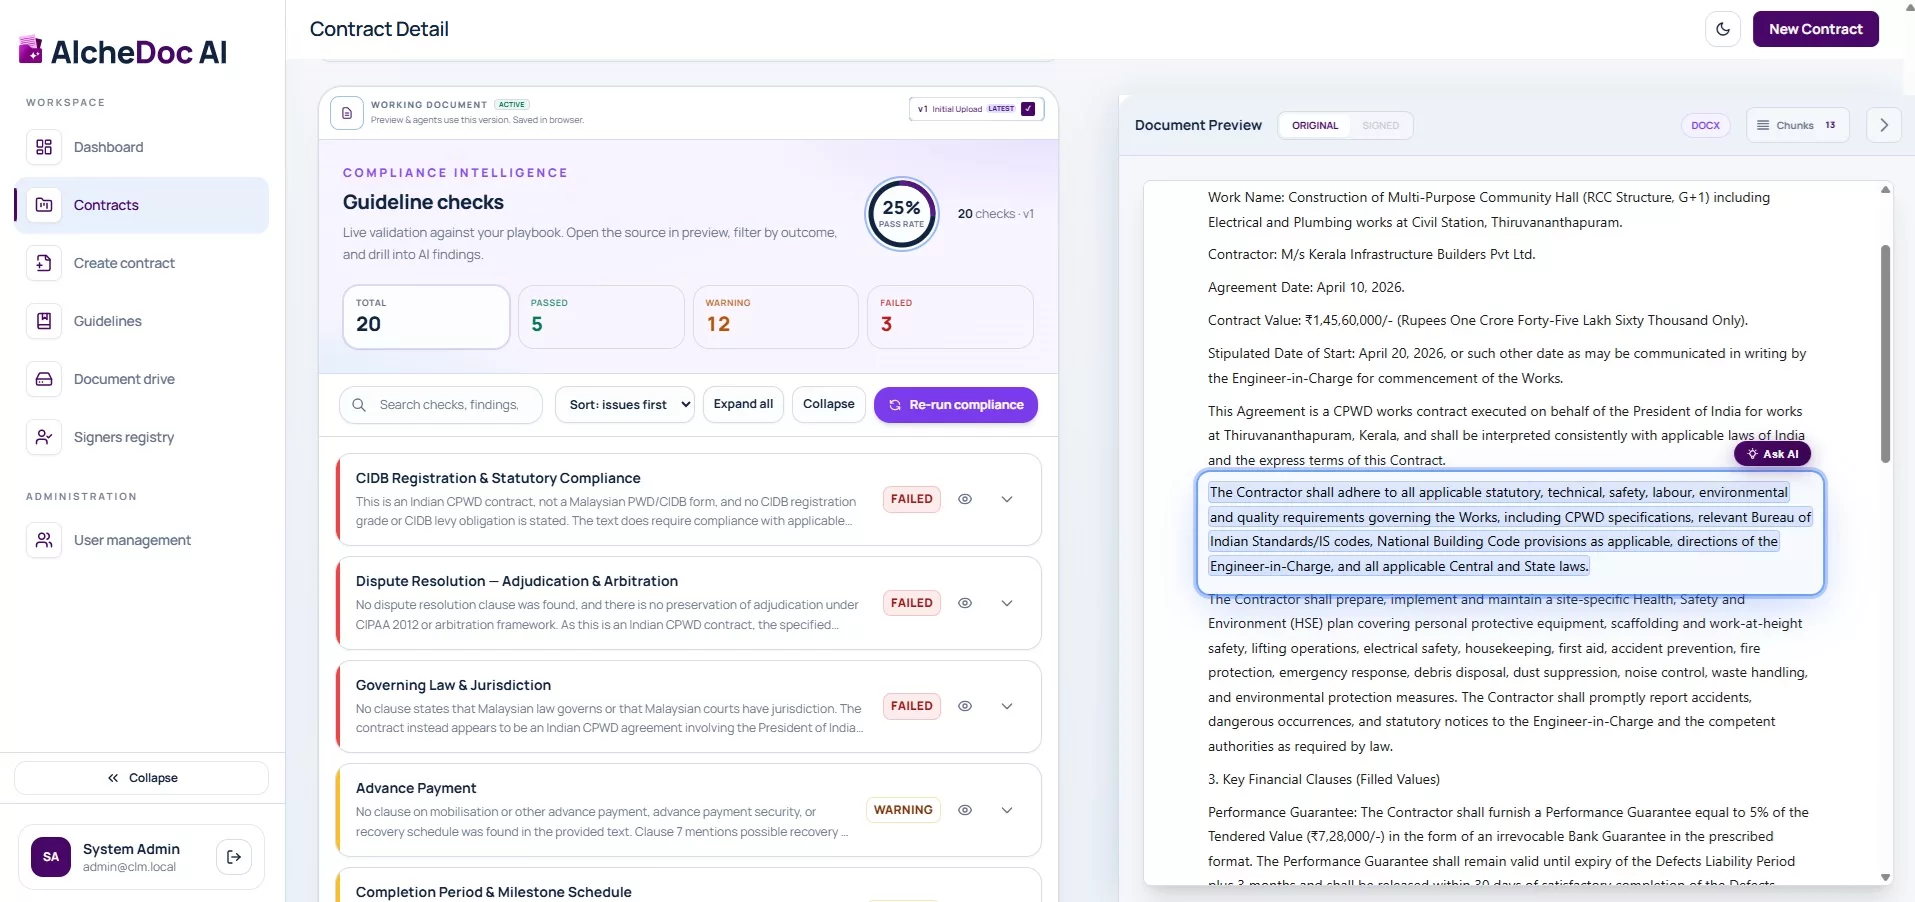Filter checks by WARNING card
The image size is (1915, 902).
(776, 317)
